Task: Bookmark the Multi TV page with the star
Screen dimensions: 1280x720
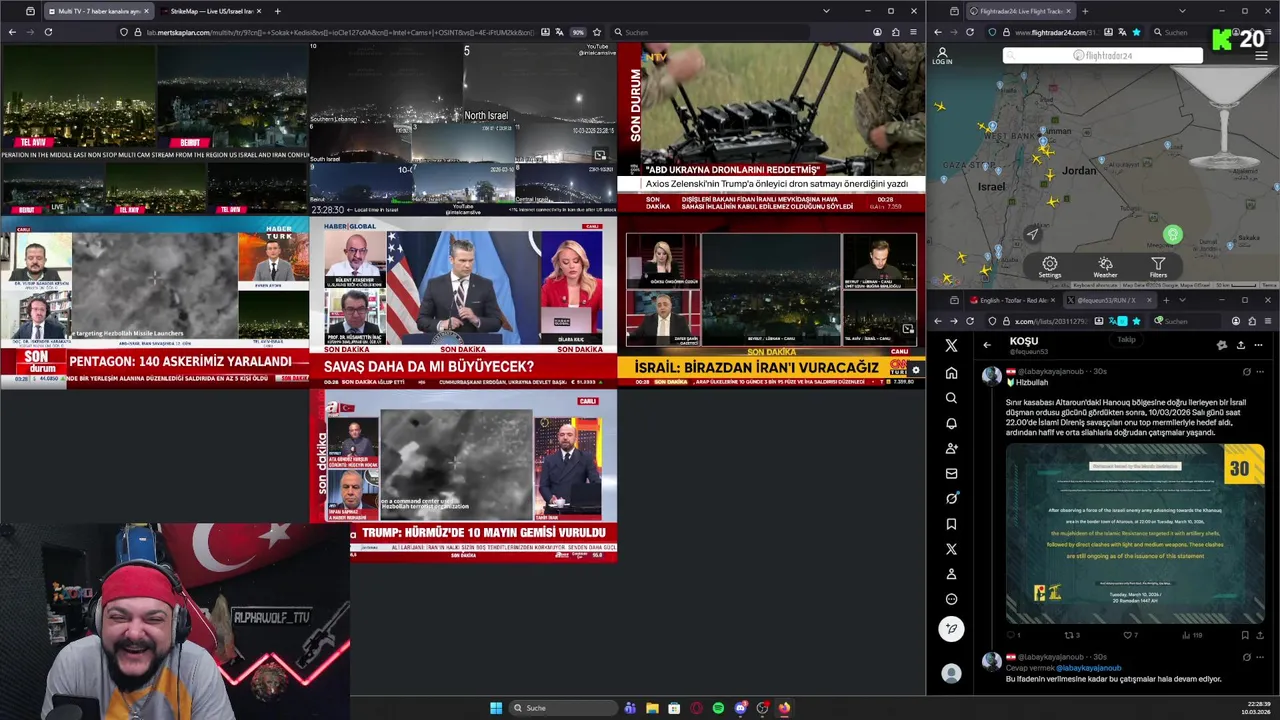Action: click(x=597, y=32)
